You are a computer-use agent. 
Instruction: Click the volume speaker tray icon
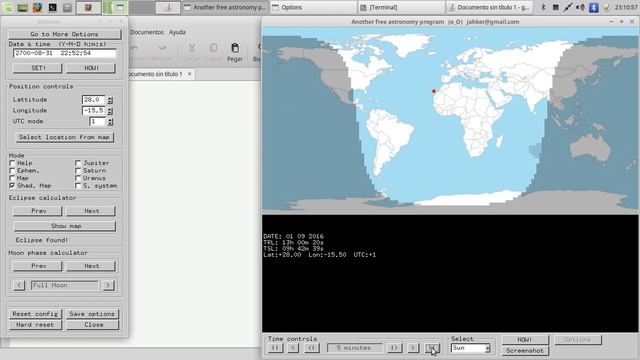(x=580, y=7)
